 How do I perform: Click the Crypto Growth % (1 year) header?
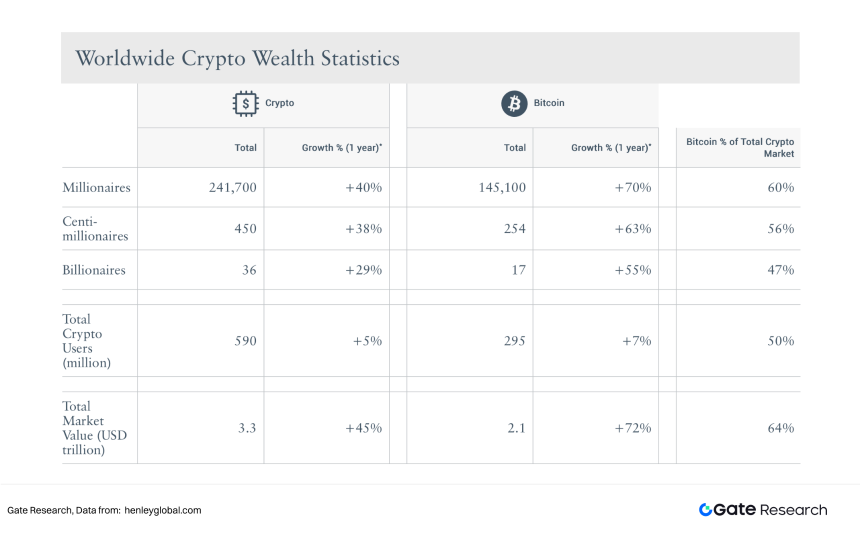(x=341, y=148)
